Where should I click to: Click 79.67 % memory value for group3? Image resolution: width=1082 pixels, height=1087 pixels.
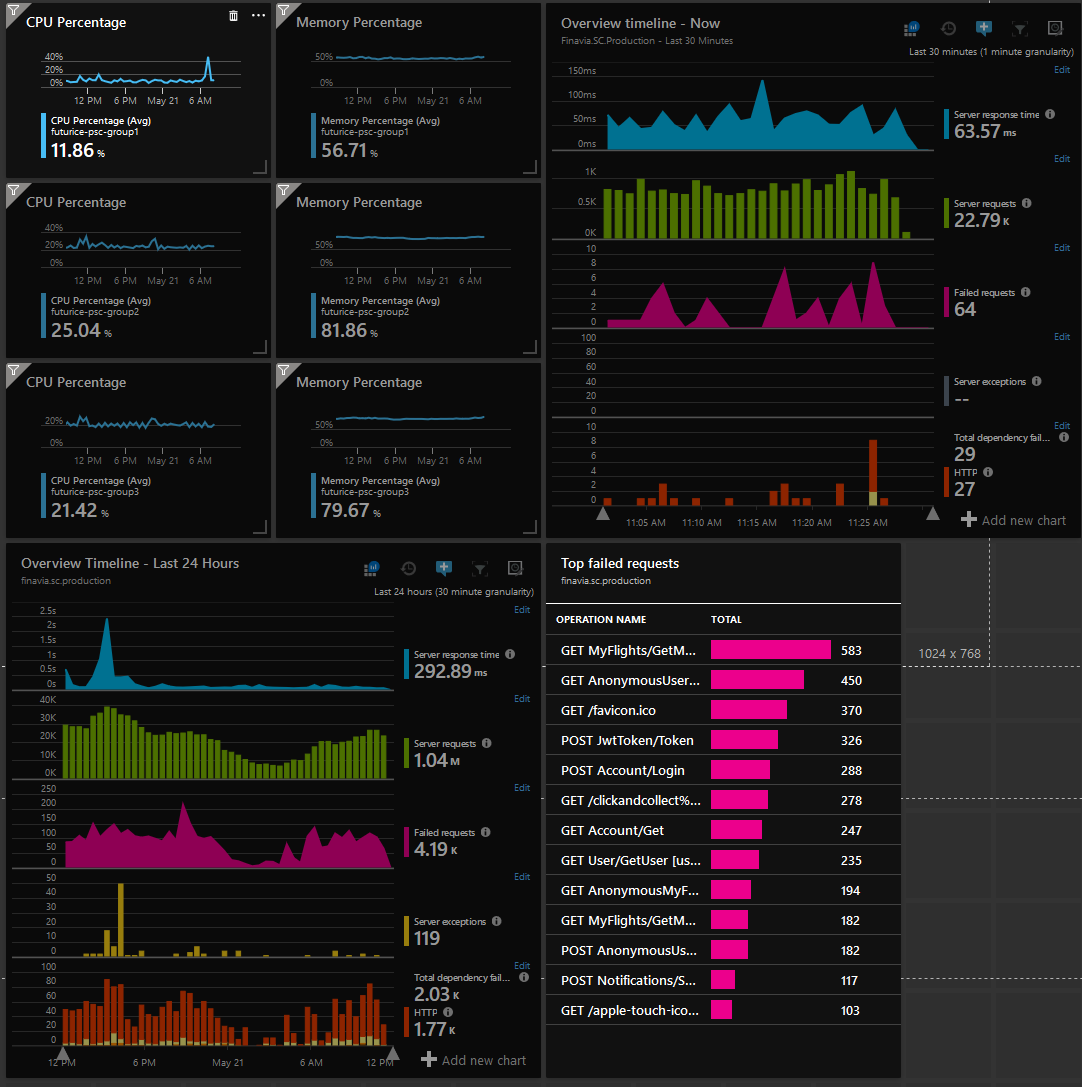[351, 510]
